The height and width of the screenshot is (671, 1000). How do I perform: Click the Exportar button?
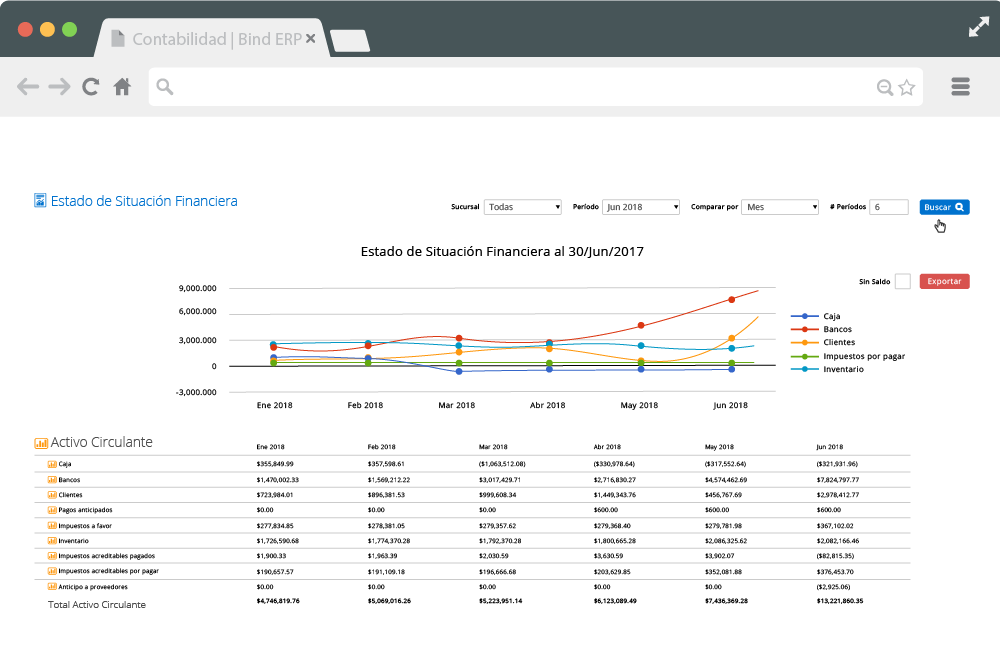click(943, 281)
